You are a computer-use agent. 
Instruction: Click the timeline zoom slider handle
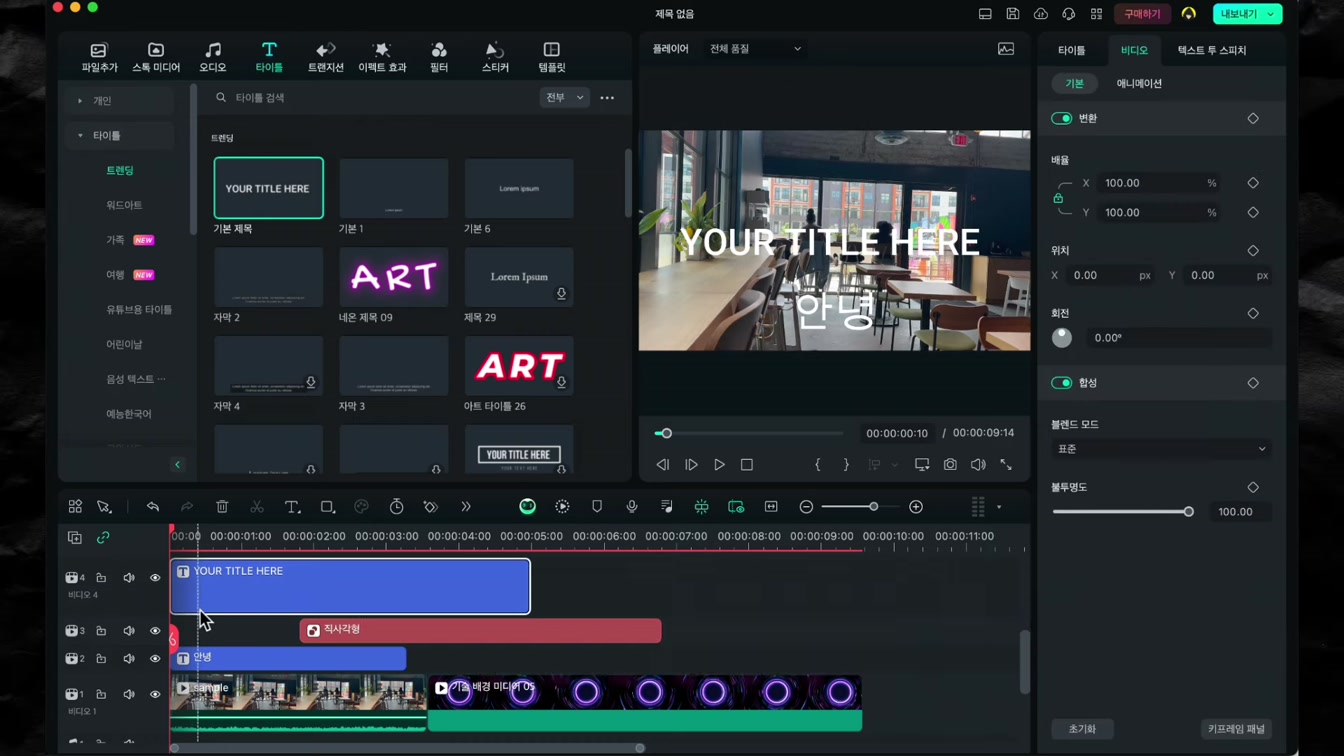click(873, 507)
